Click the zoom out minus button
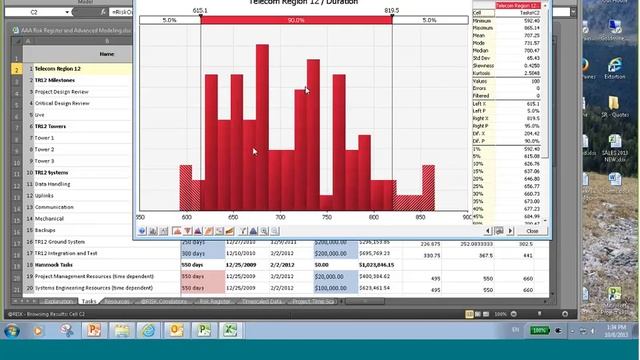The width and height of the screenshot is (640, 360). (514, 314)
